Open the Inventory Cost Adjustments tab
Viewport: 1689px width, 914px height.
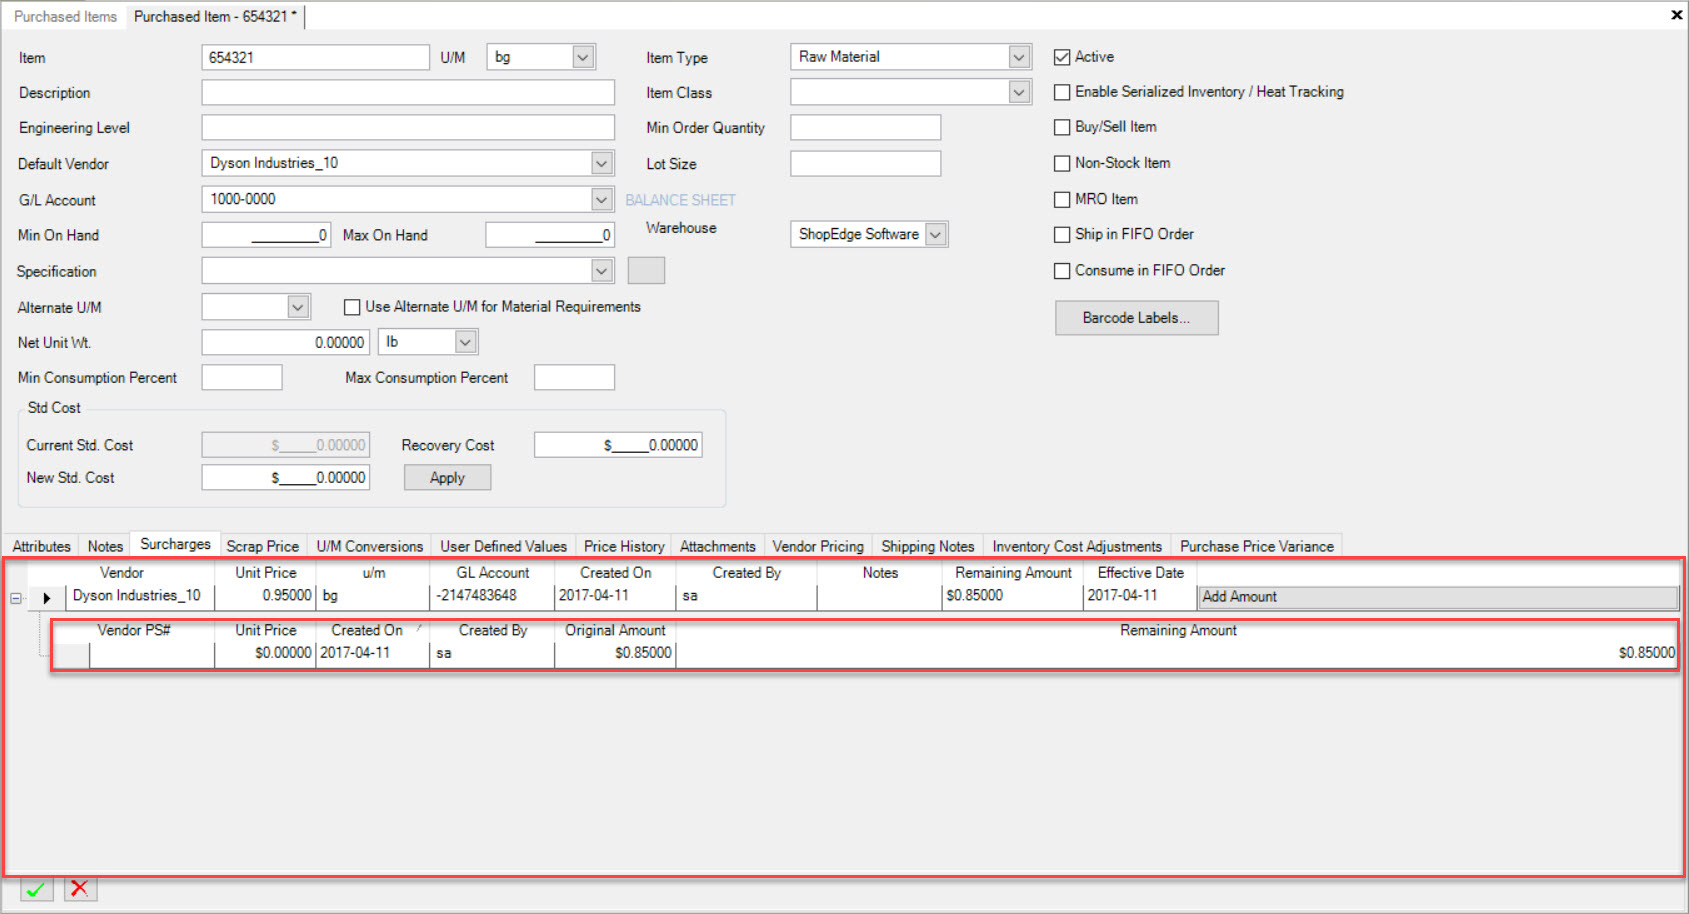point(1077,546)
